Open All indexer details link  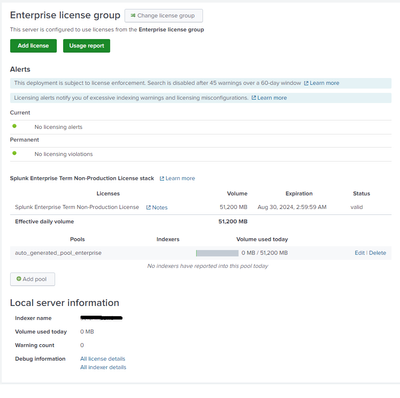click(x=103, y=367)
